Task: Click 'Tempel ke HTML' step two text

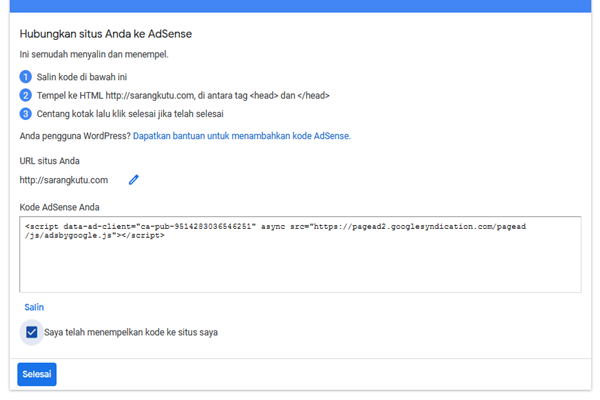Action: coord(183,95)
